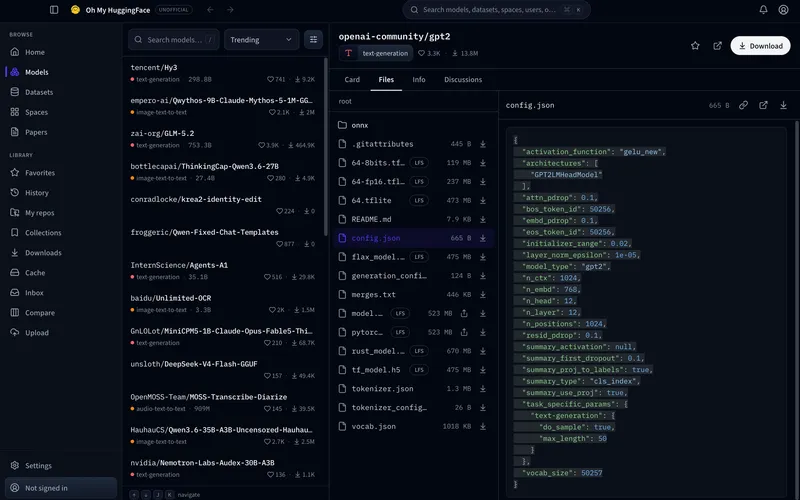Click the Download model button
Viewport: 800px width, 500px height.
click(x=760, y=45)
